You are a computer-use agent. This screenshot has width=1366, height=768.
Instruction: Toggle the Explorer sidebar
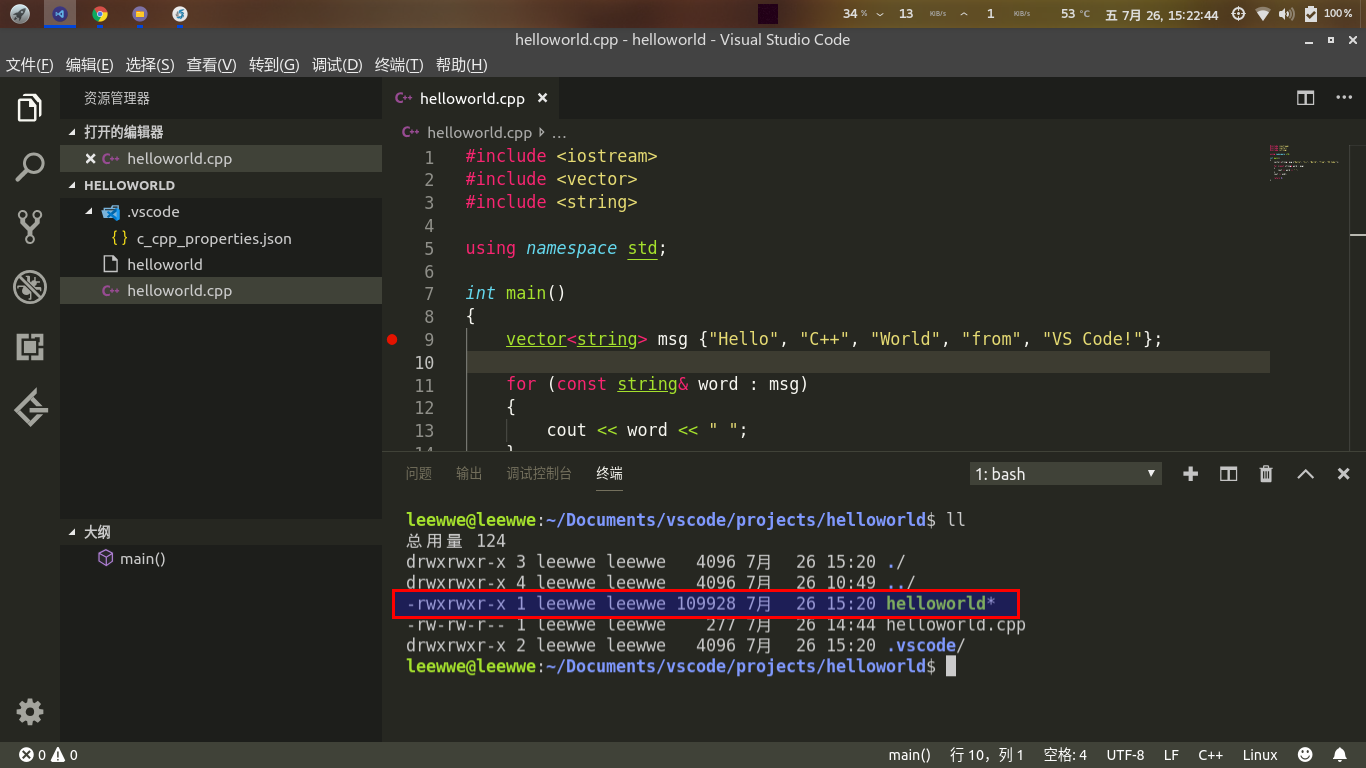click(30, 106)
